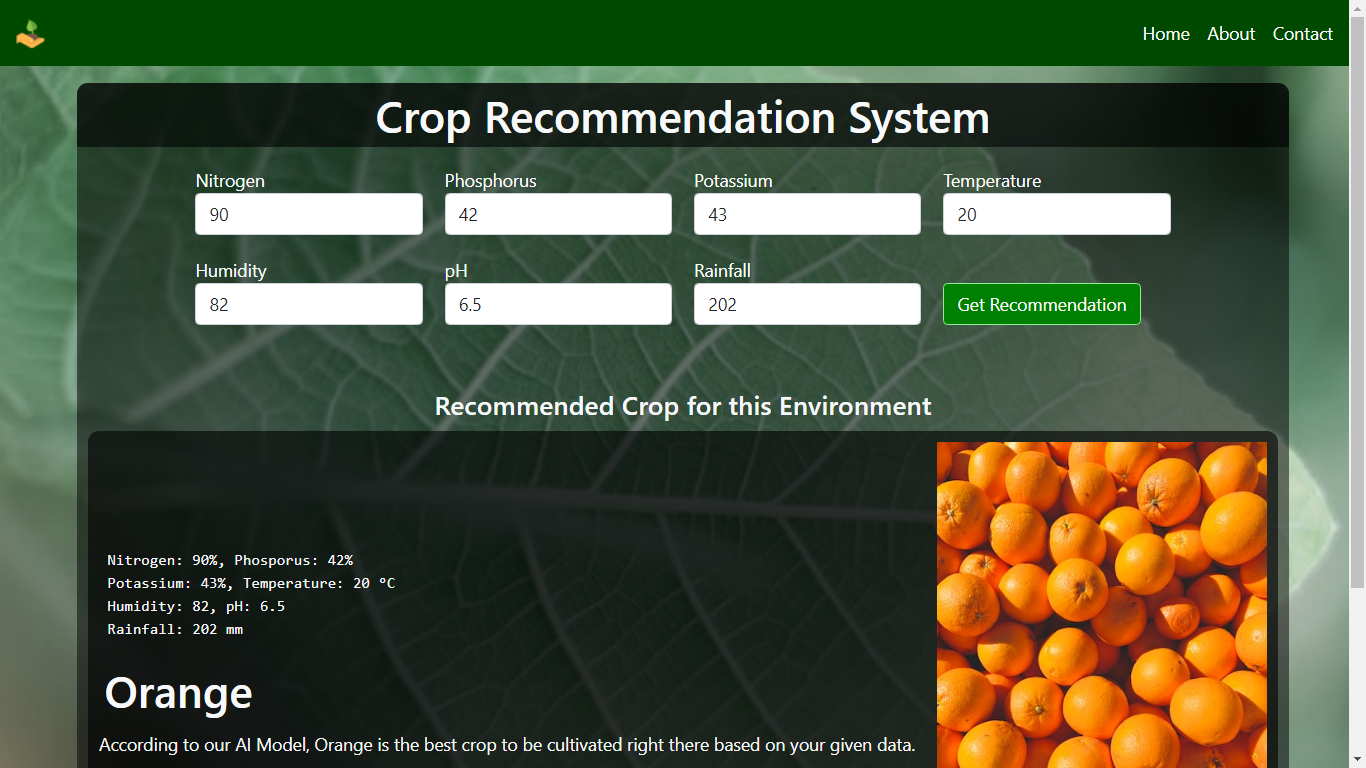The height and width of the screenshot is (768, 1366).
Task: Select the Rainfall input box
Action: click(x=807, y=304)
